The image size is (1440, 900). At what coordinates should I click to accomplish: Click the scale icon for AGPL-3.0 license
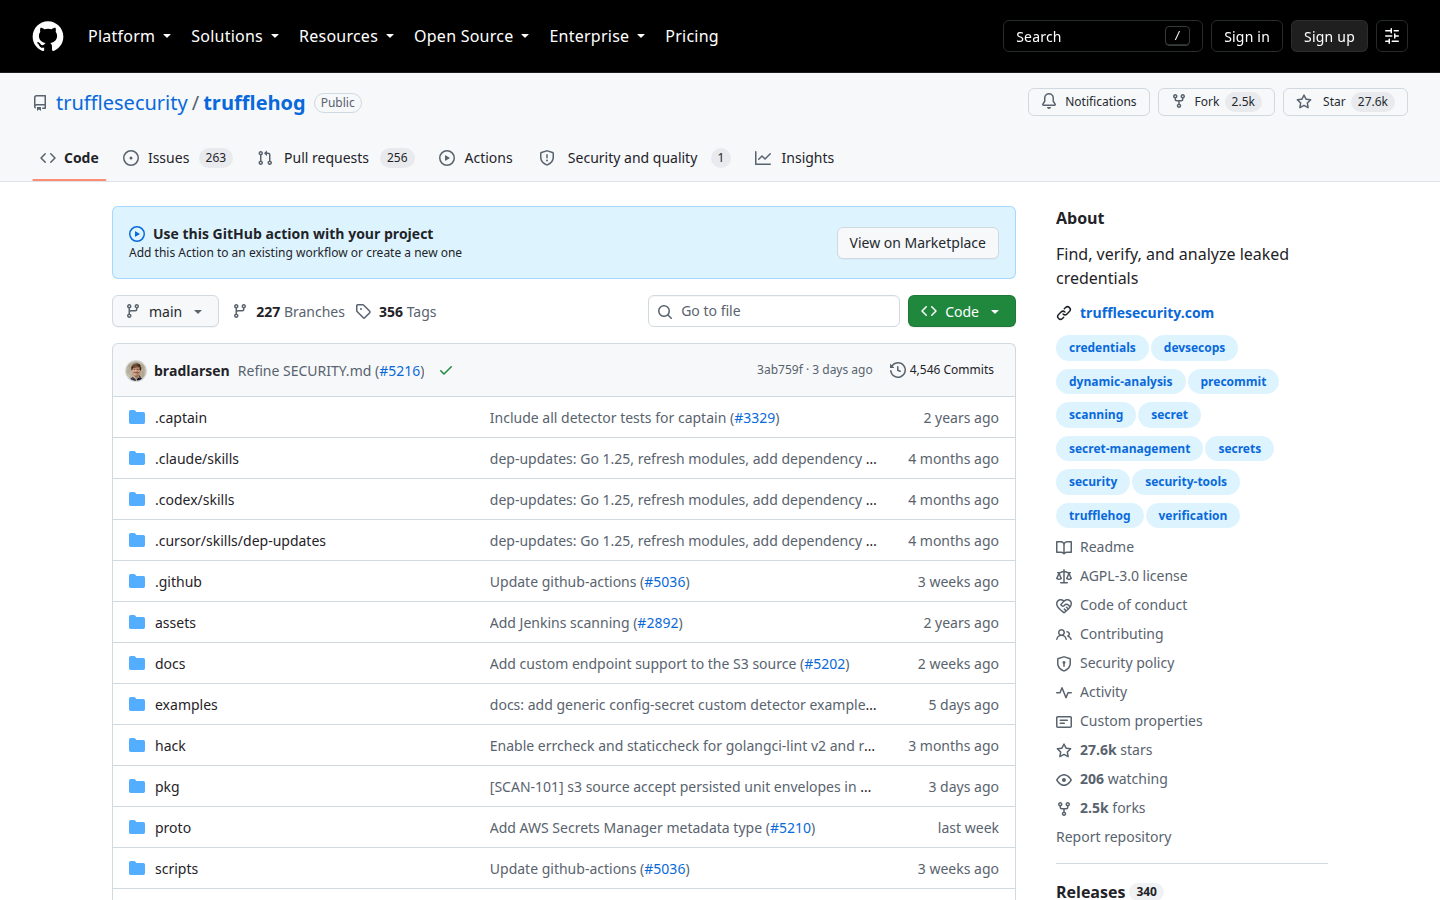(x=1064, y=576)
